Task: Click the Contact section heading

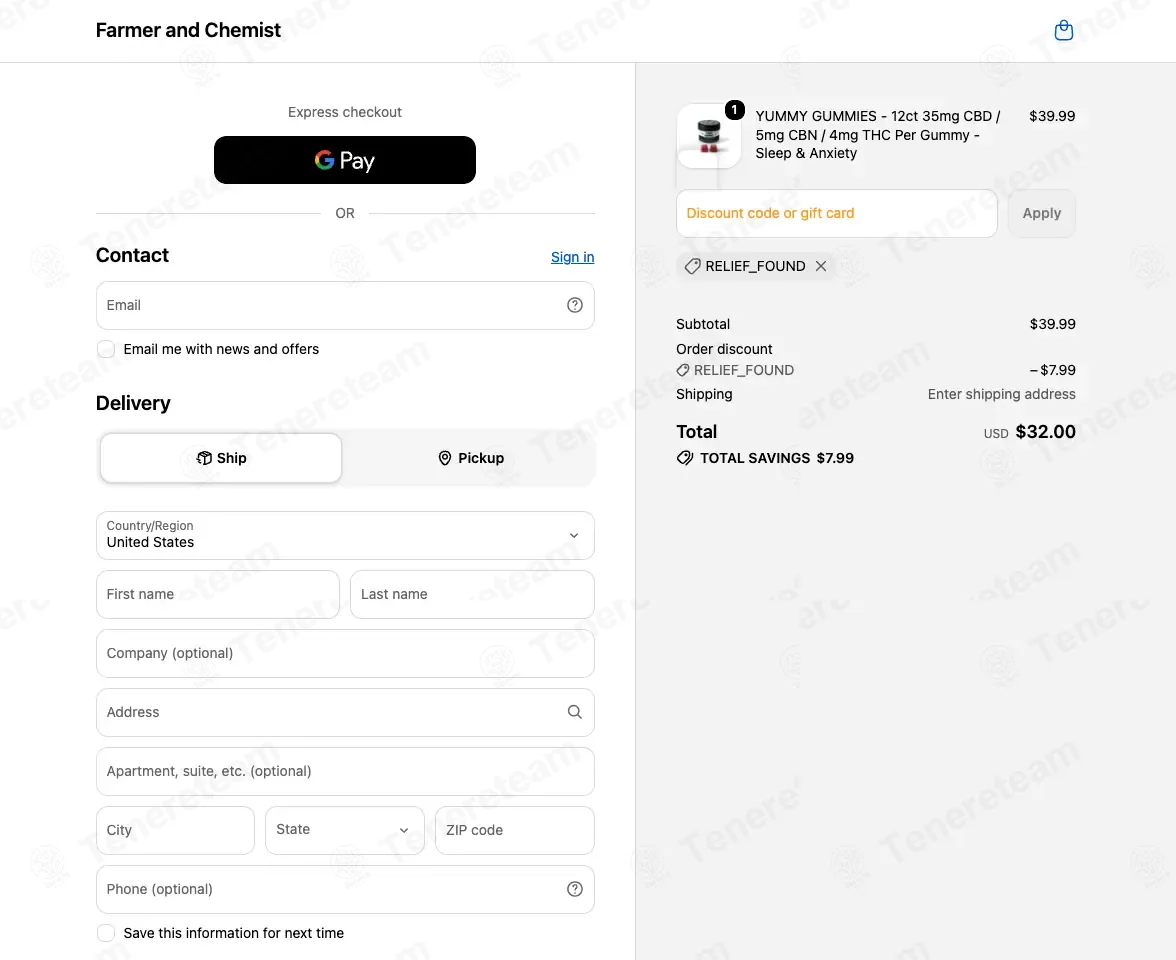Action: (132, 256)
